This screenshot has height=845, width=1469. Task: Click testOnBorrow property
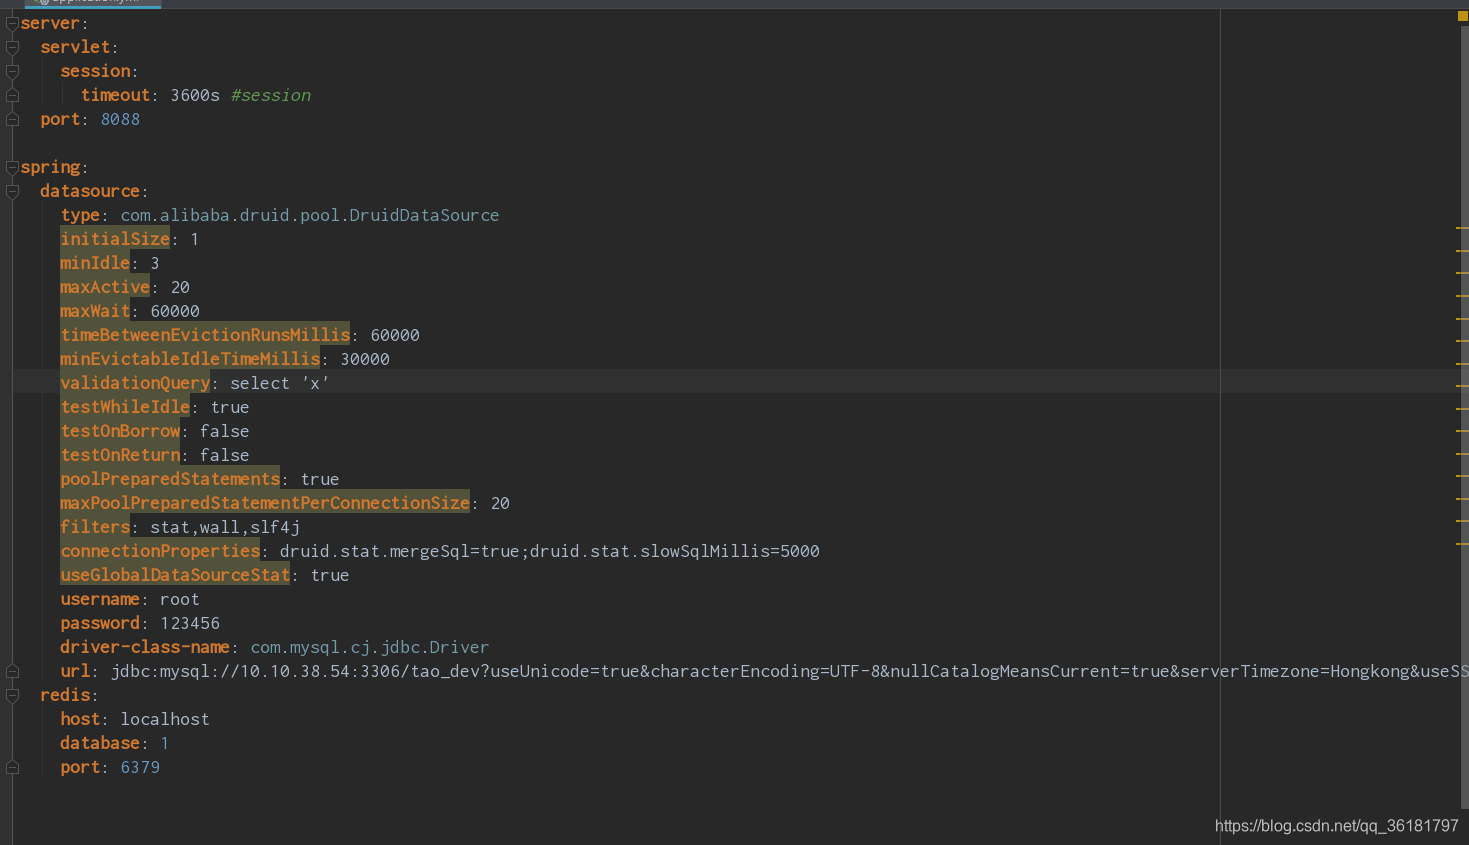120,431
